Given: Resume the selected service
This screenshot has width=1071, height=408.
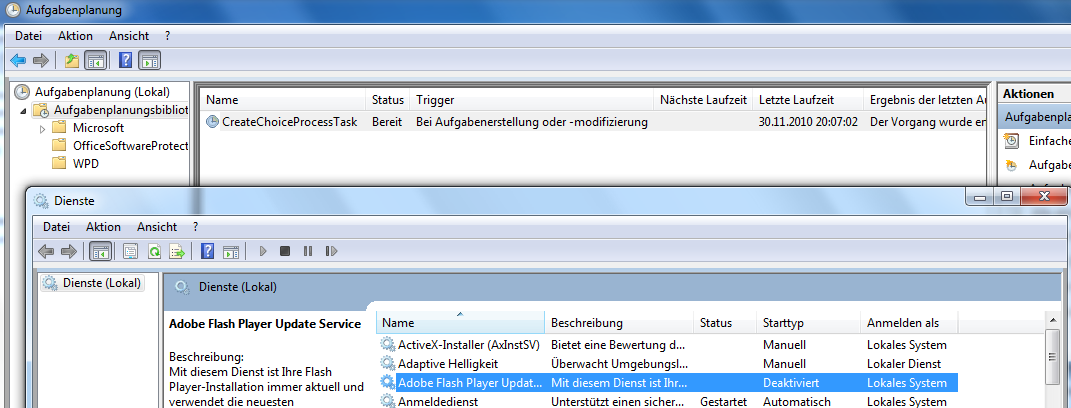Looking at the screenshot, I should 331,251.
